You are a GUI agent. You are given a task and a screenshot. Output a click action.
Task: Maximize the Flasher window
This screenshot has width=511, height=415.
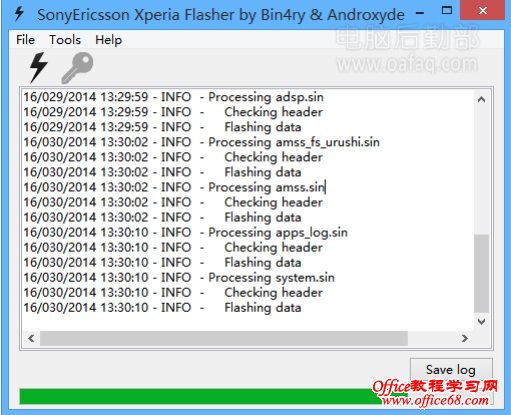click(x=447, y=11)
